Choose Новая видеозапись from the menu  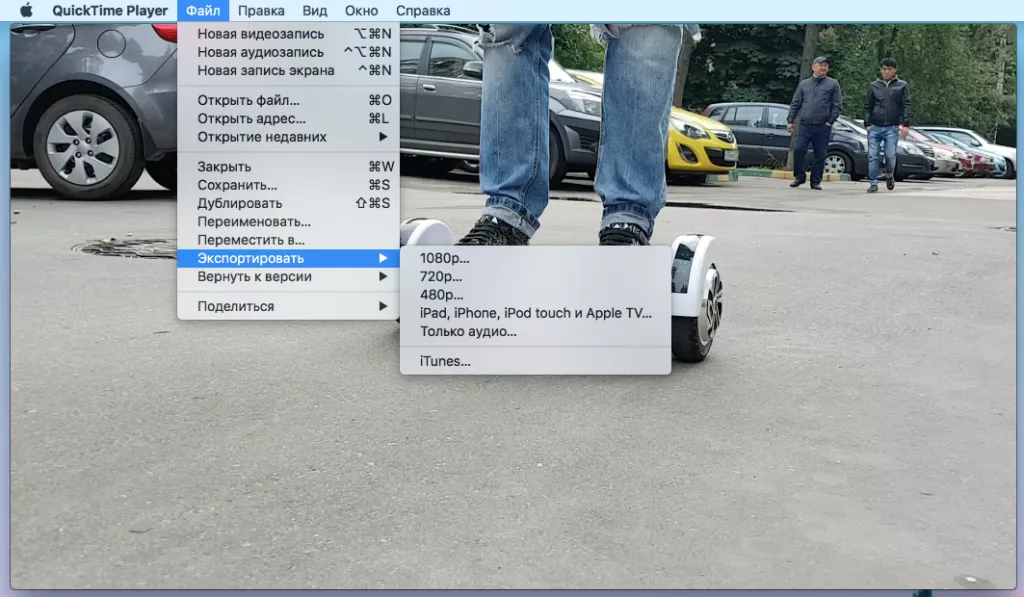pyautogui.click(x=260, y=34)
